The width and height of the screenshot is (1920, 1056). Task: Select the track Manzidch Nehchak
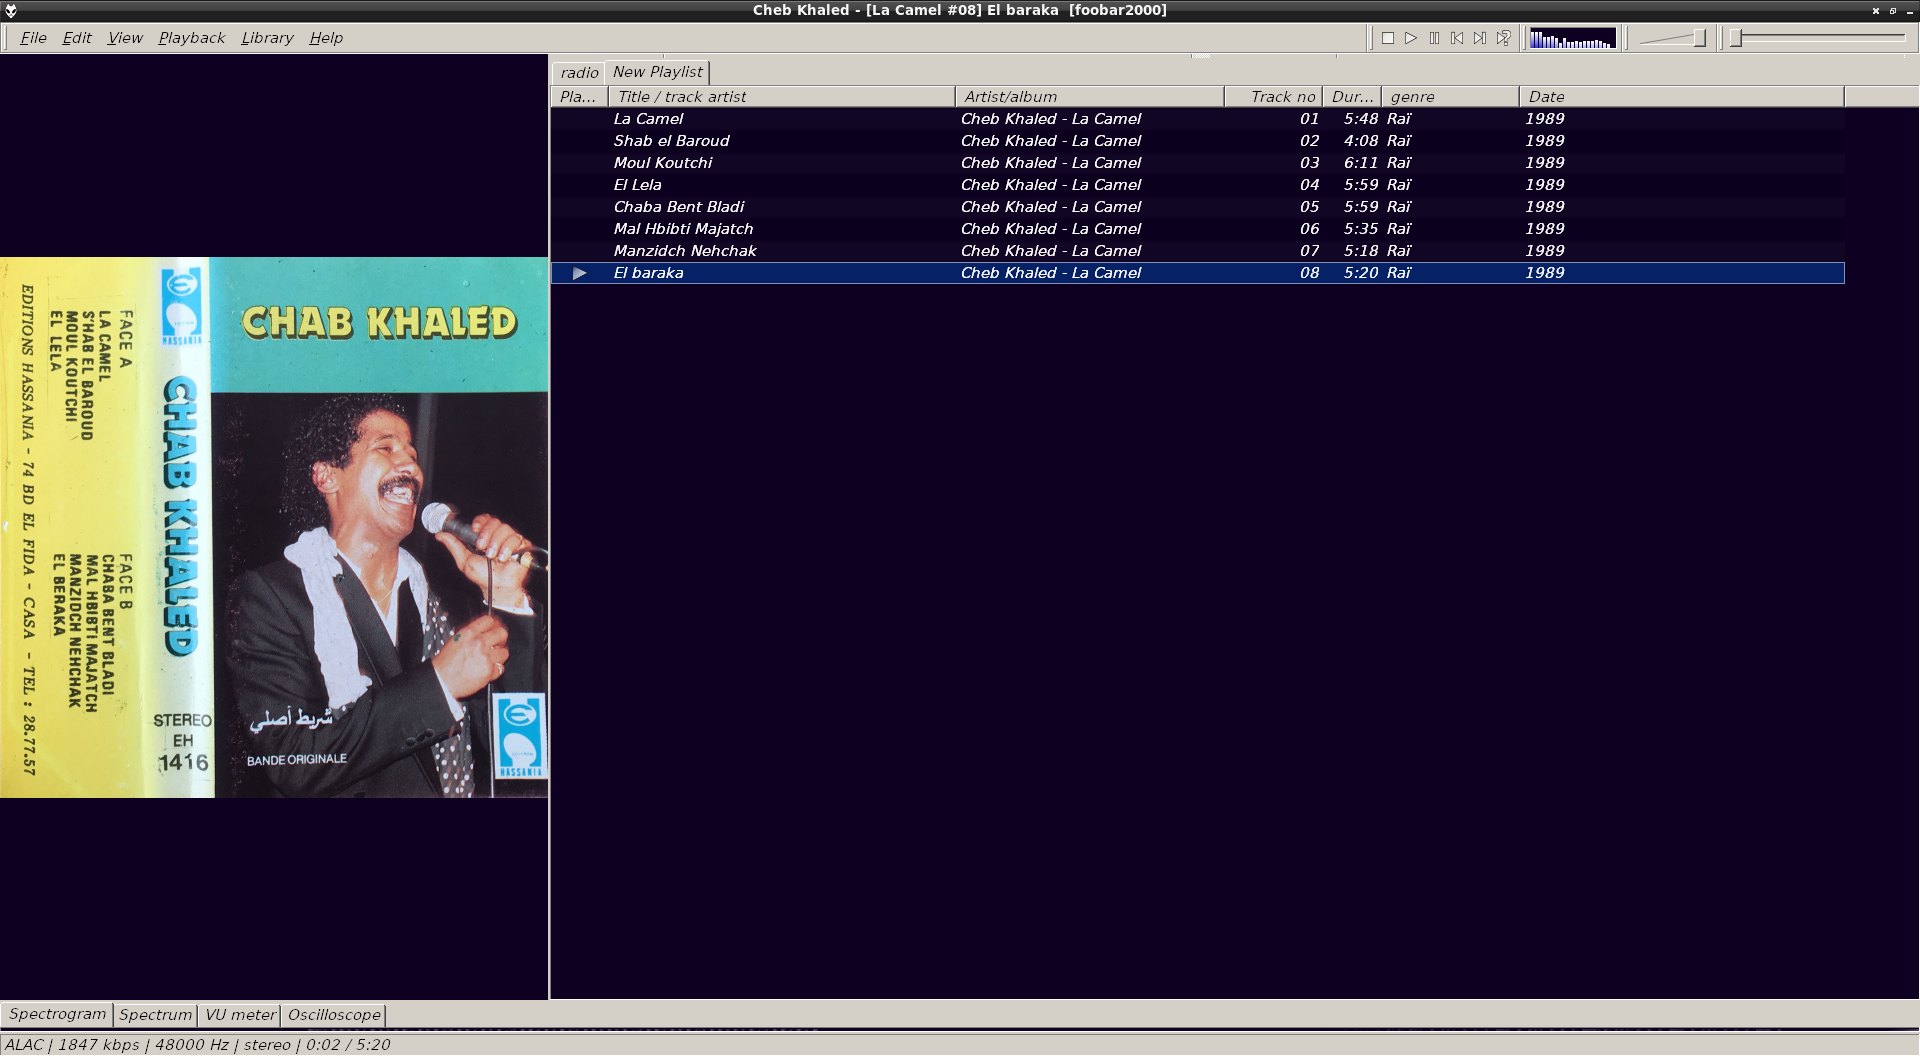pos(1197,251)
